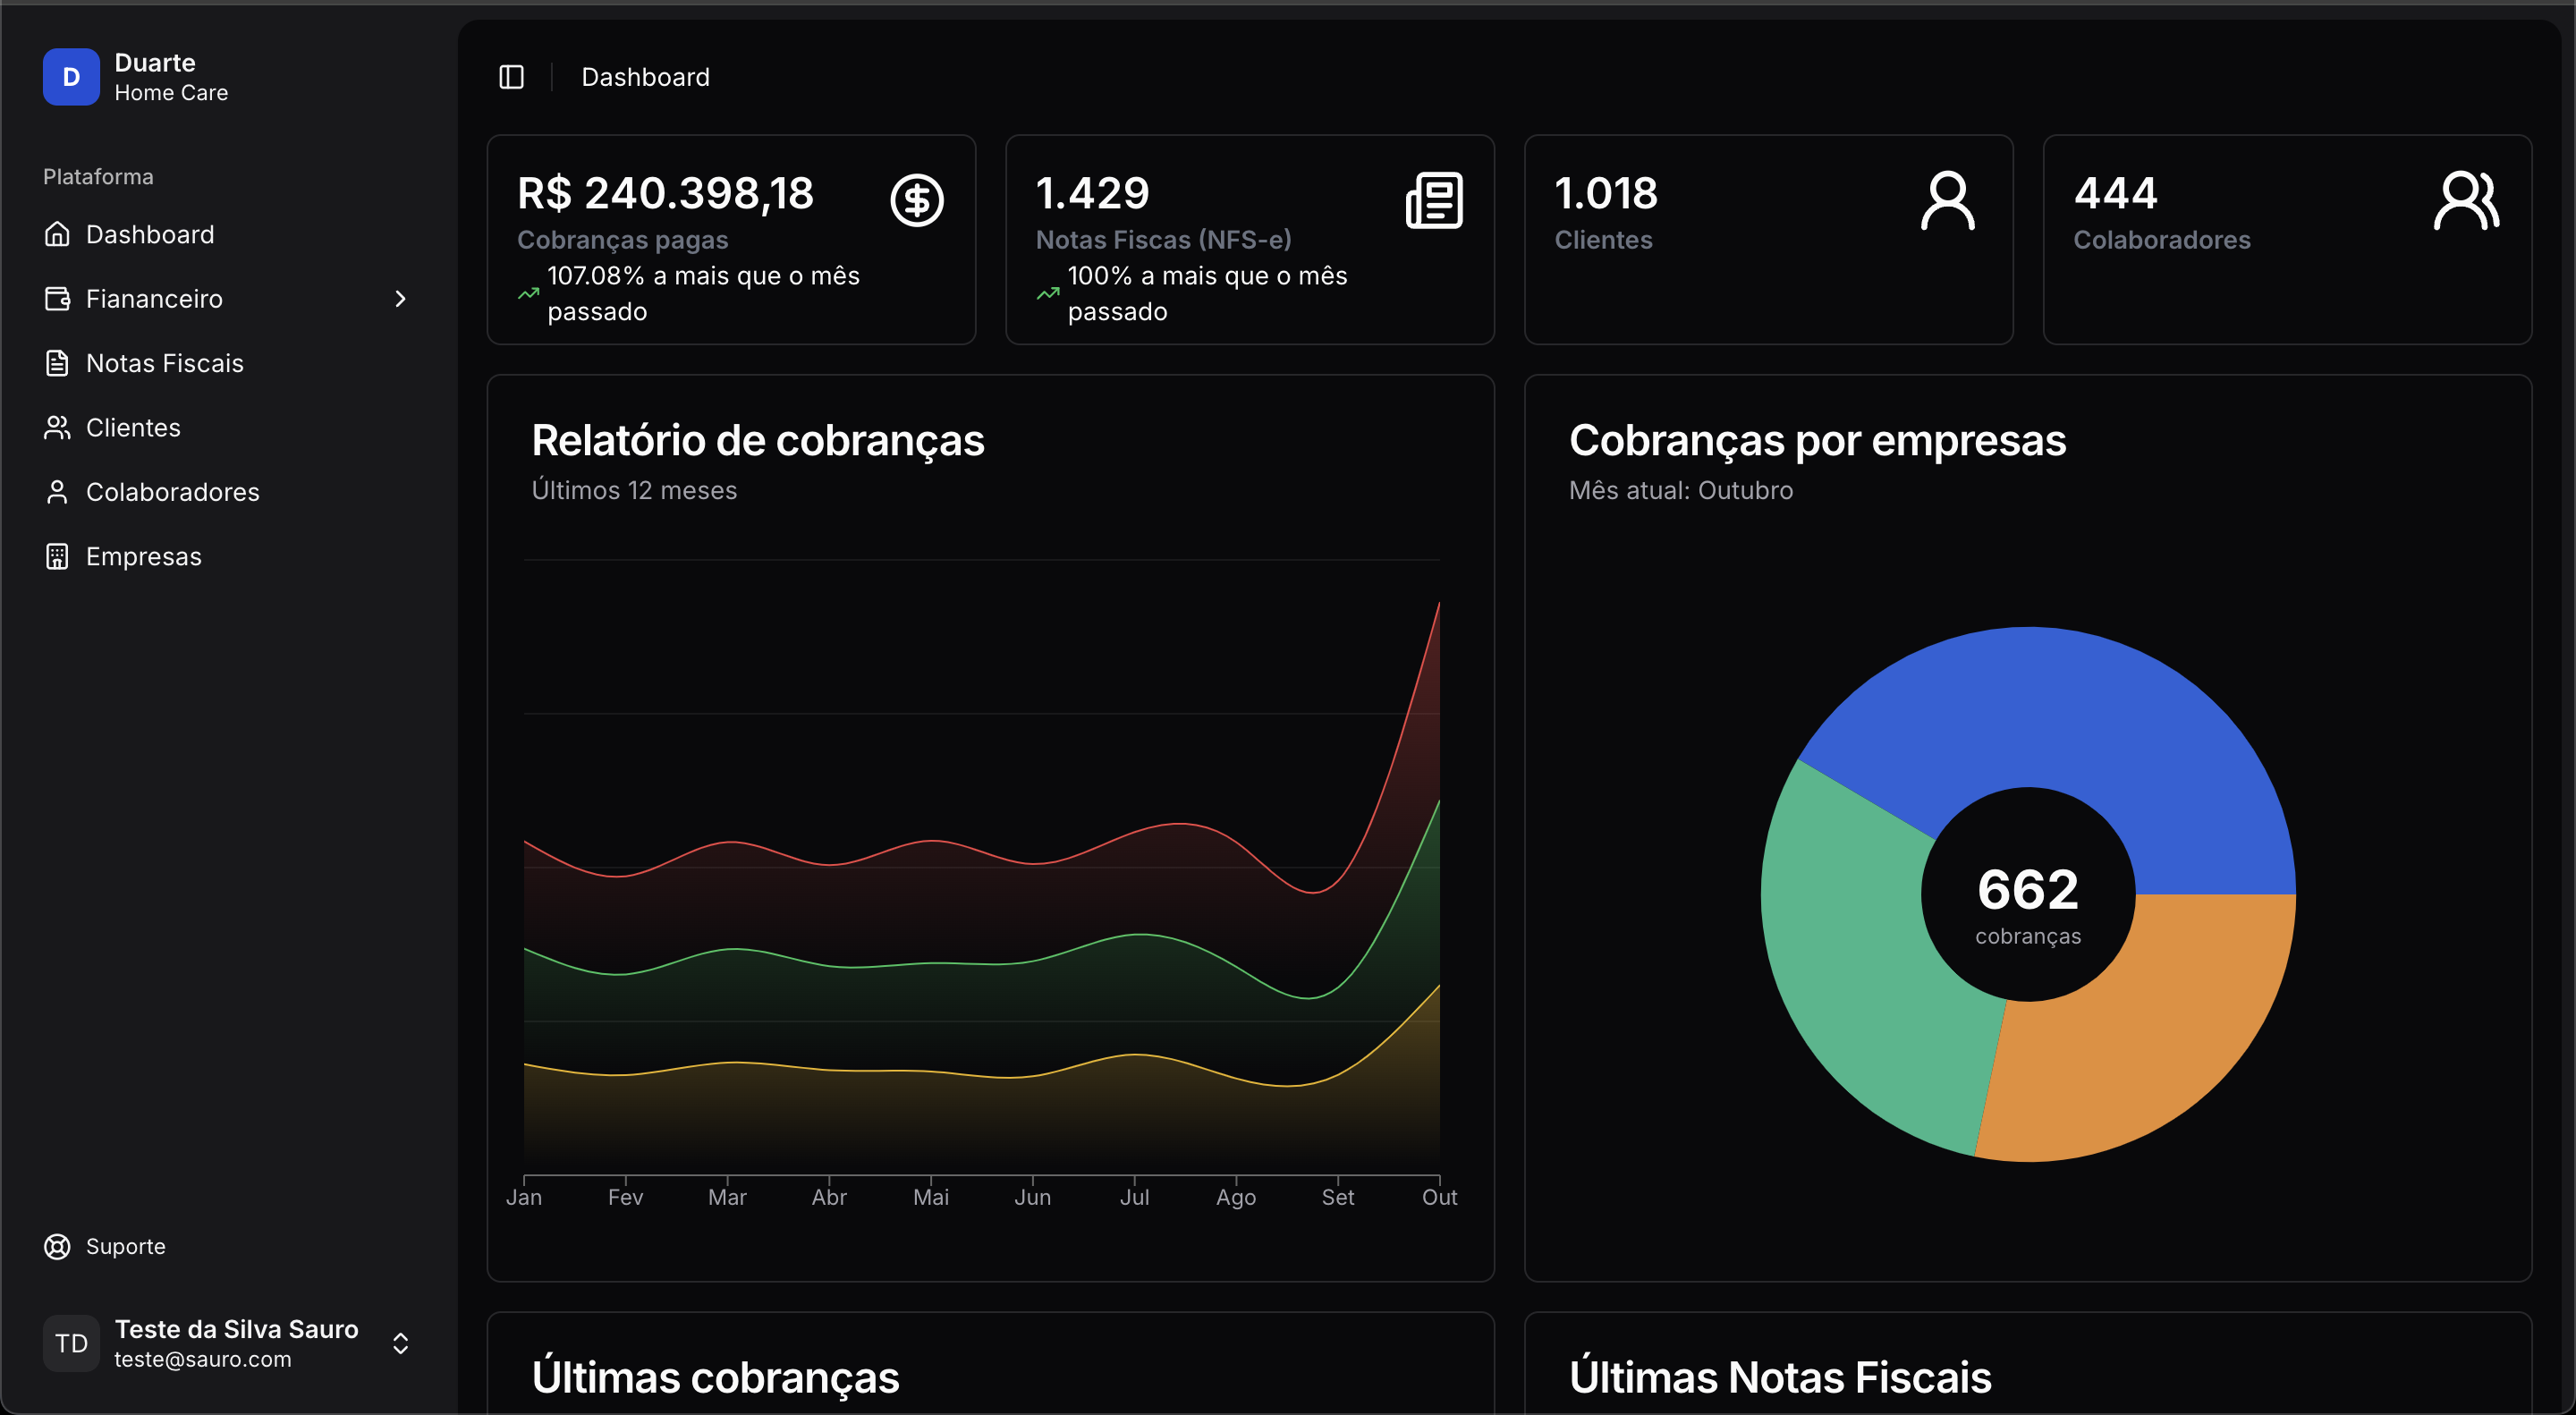Click the Cobranças por empresas heading
The height and width of the screenshot is (1415, 2576).
[x=1817, y=440]
